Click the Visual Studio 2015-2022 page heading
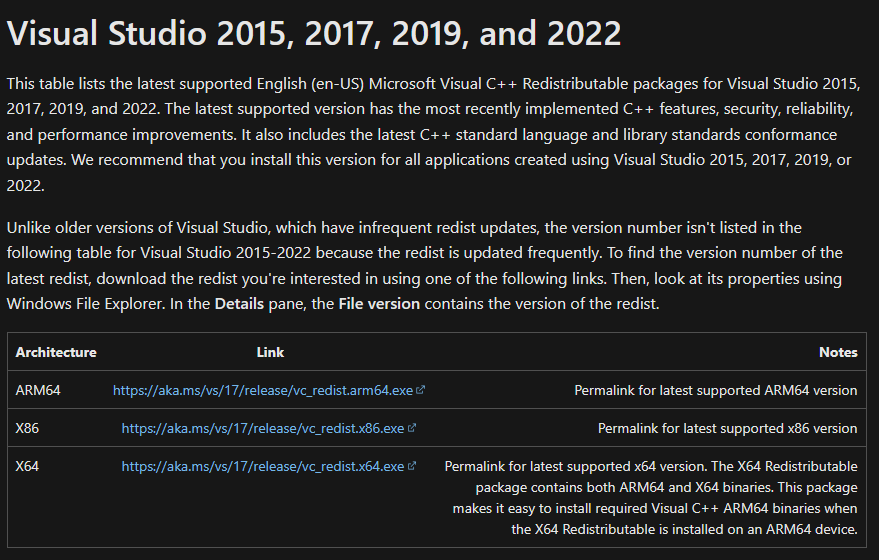The height and width of the screenshot is (560, 879). coord(314,34)
